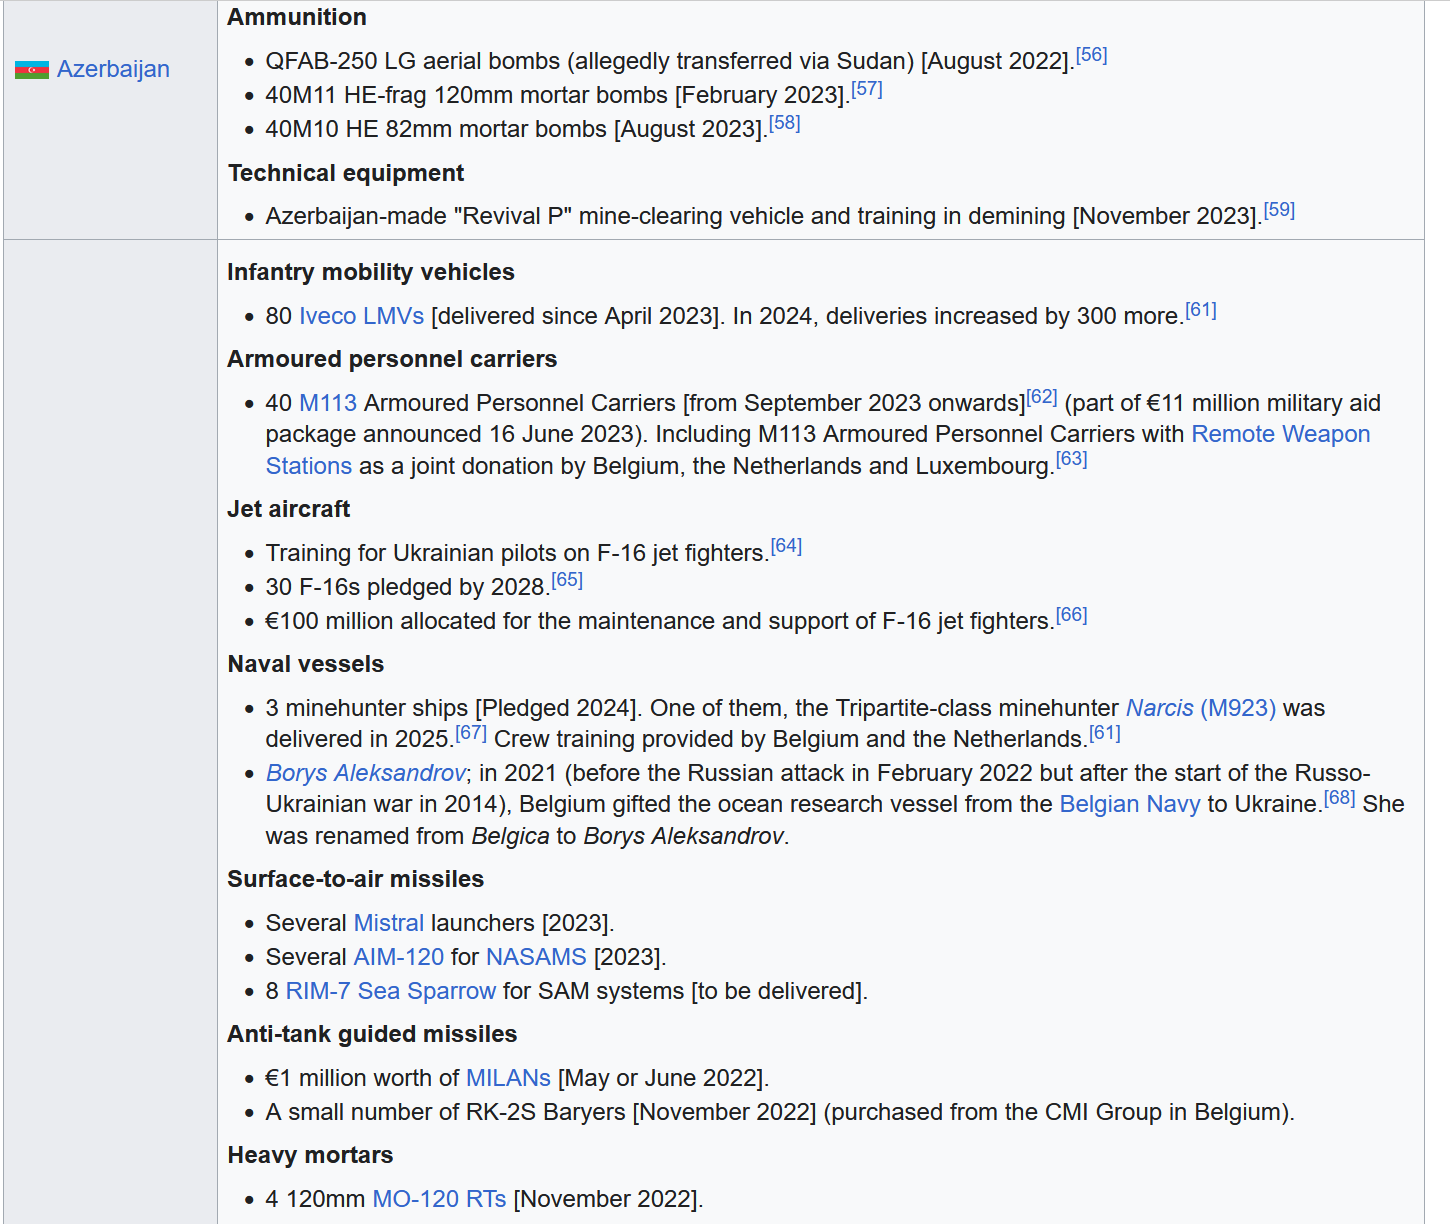Image resolution: width=1450 pixels, height=1224 pixels.
Task: Open footnote 63 after Luxembourg
Action: pos(1072,460)
